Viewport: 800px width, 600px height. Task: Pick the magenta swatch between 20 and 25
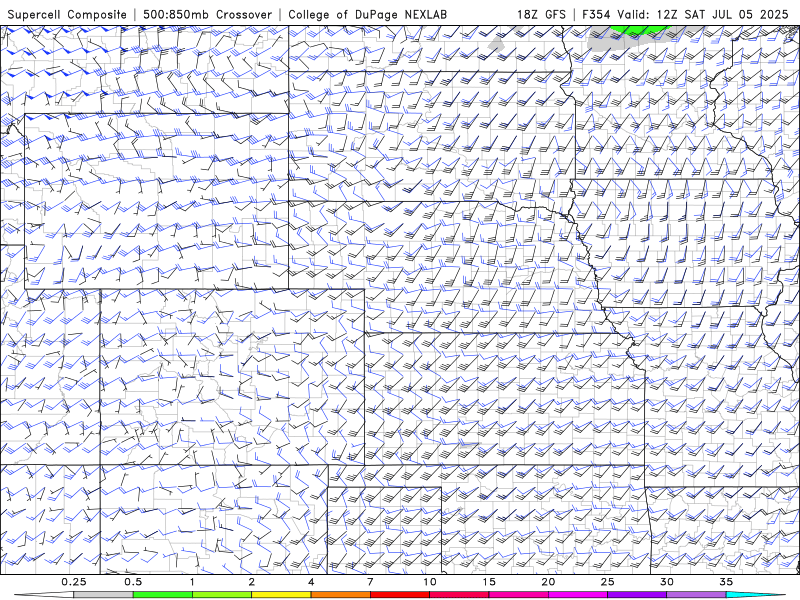(578, 595)
